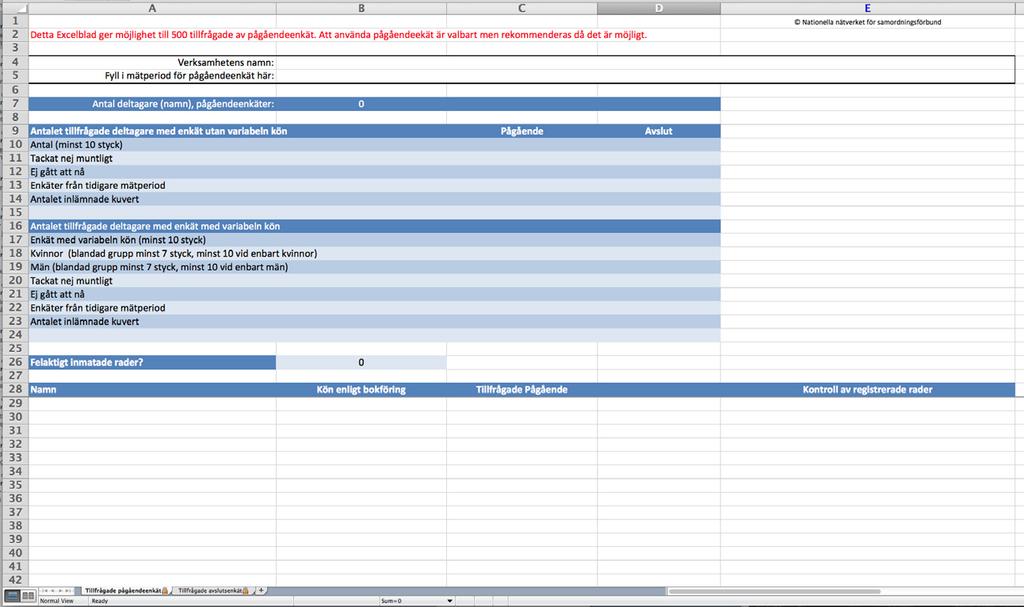
Task: Select 'Antal (minst 10 styck)' cell
Action: [152, 144]
